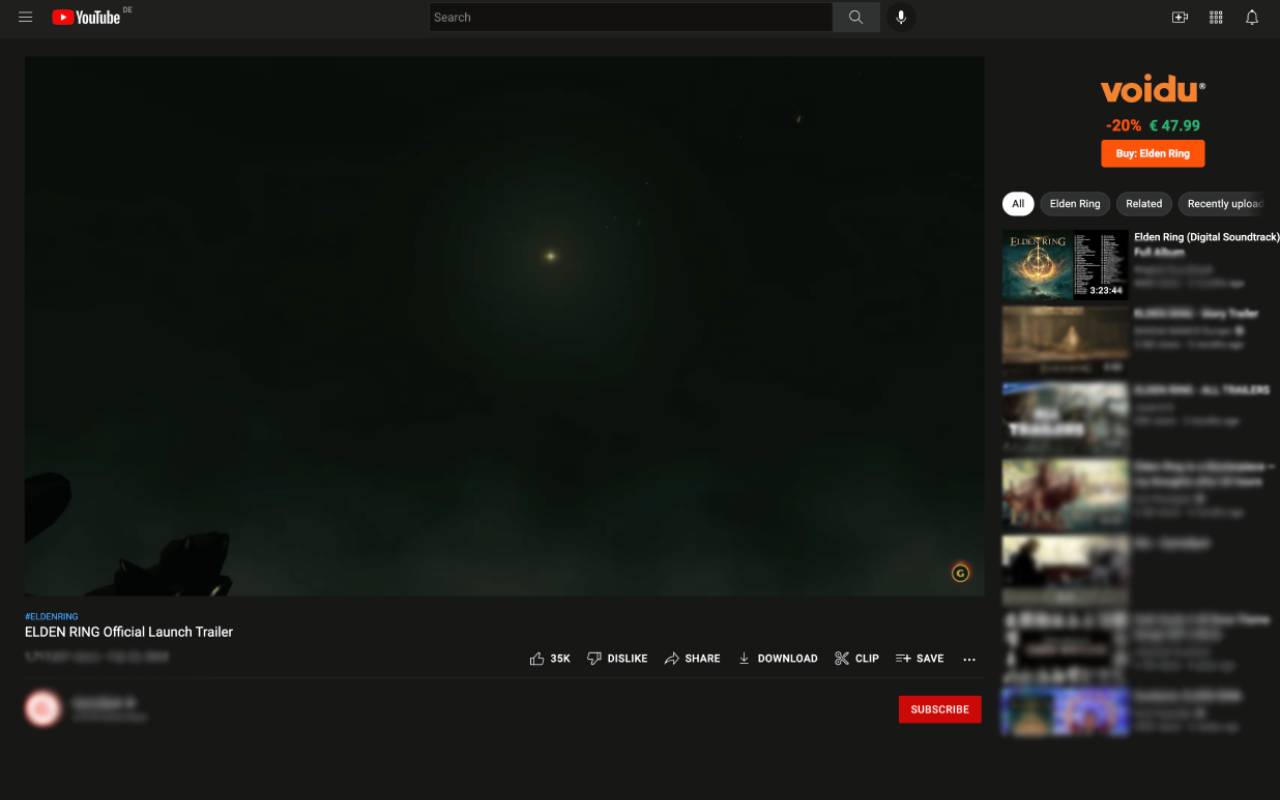This screenshot has height=800, width=1280.
Task: Open the Create video camera icon
Action: pos(1180,17)
